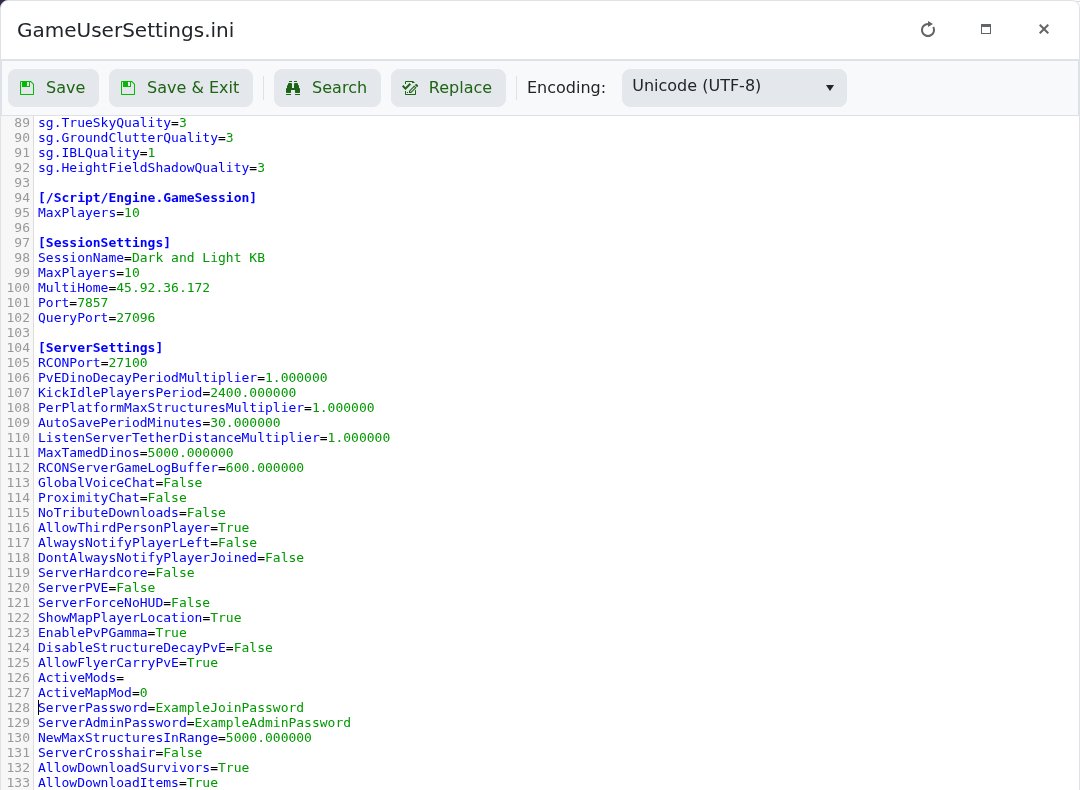
Task: Expand the Encoding dropdown Unicode (UTF-8)
Action: (734, 87)
